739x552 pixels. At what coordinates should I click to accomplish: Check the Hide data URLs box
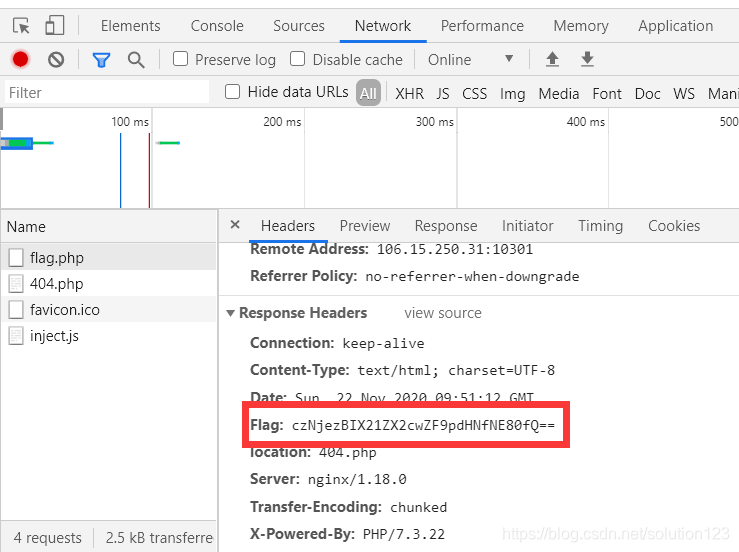point(232,91)
